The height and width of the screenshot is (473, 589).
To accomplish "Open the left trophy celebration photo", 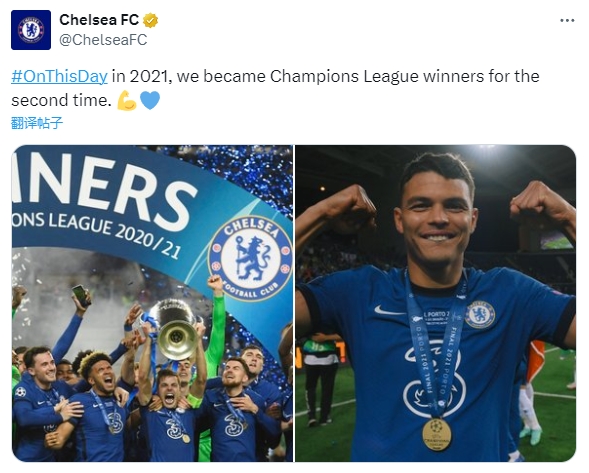I will [153, 303].
